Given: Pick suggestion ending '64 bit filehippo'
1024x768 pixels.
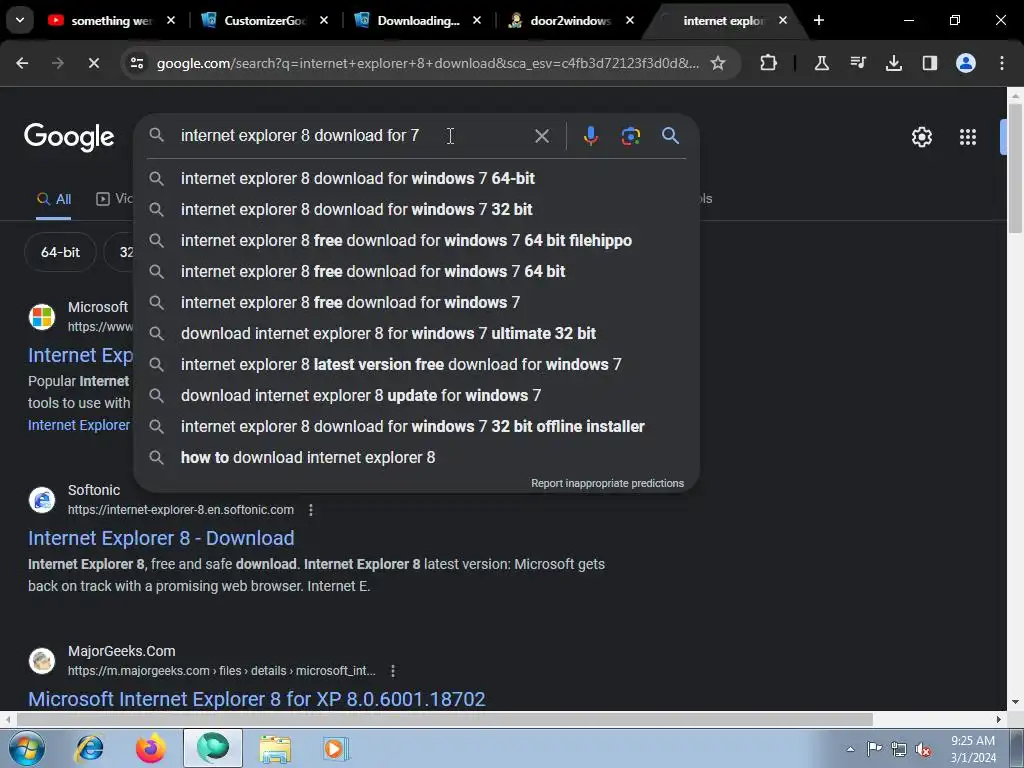Looking at the screenshot, I should (417, 240).
